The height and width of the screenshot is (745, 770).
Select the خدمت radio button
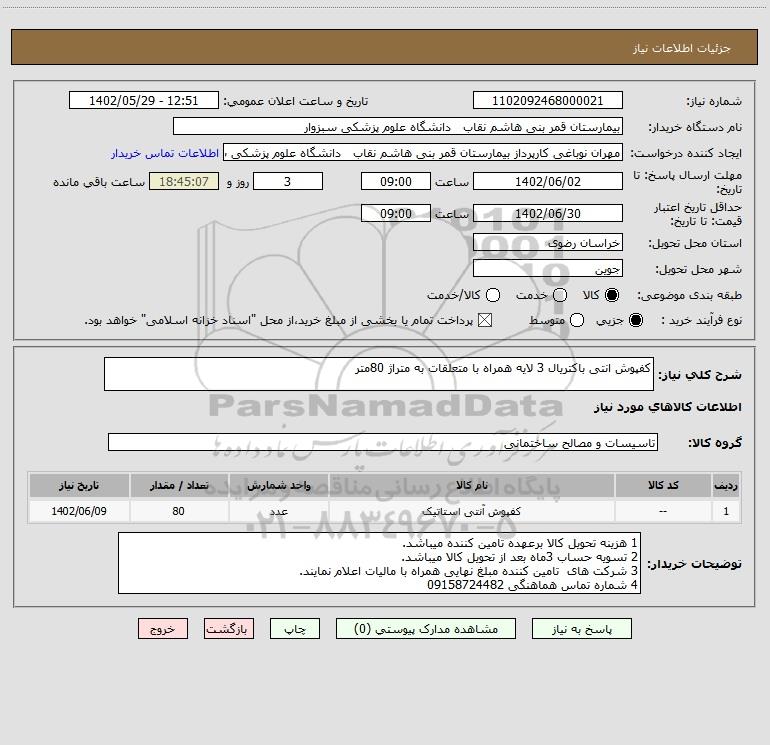560,295
